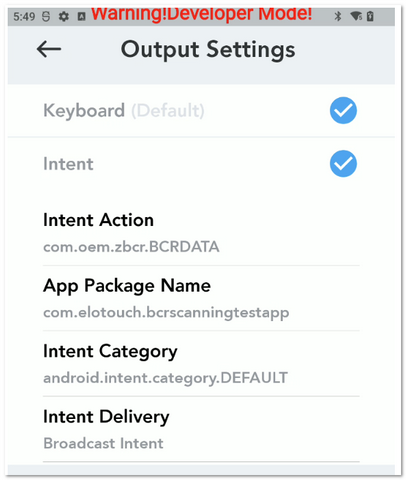Open the Intent Category setting
This screenshot has height=480, width=406.
click(201, 364)
